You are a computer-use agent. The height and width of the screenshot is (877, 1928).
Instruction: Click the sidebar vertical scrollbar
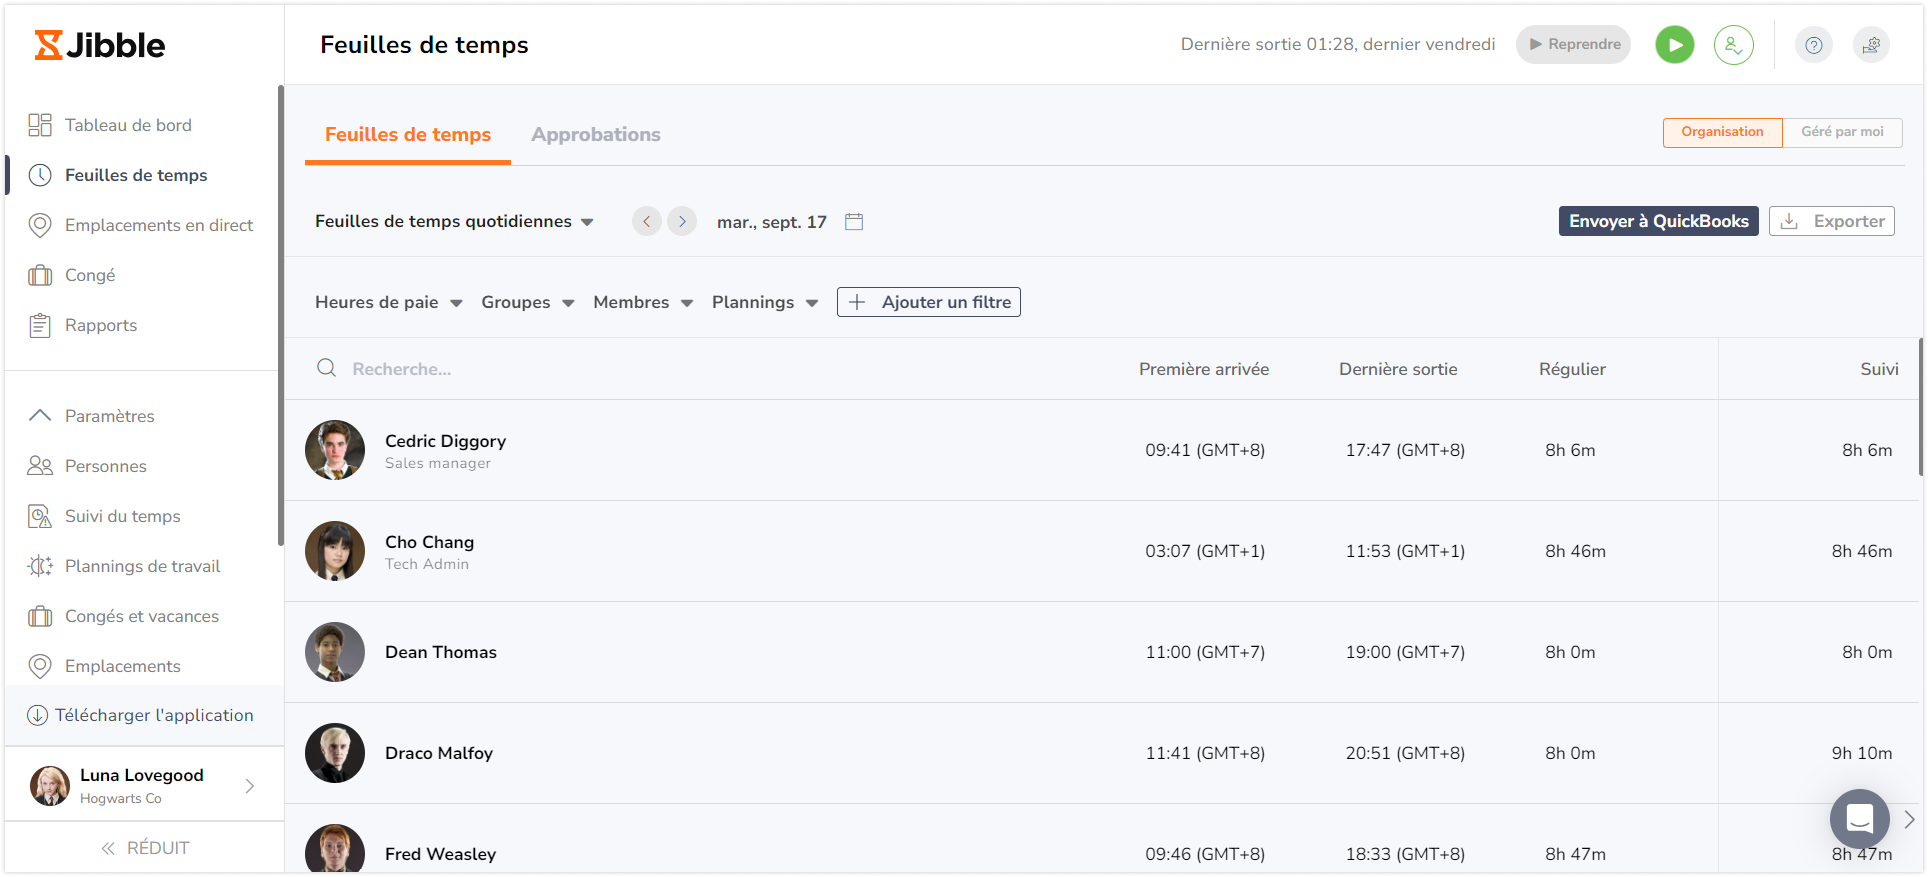click(x=281, y=316)
